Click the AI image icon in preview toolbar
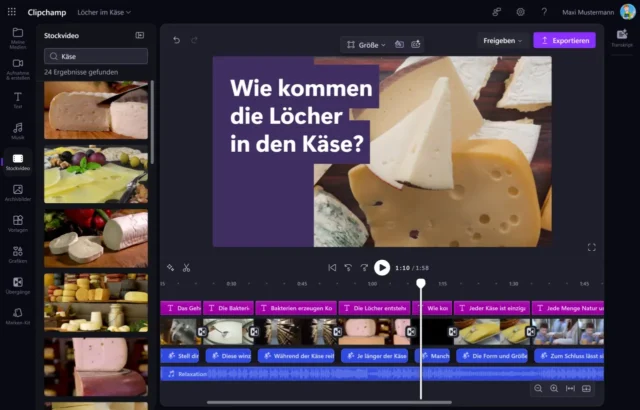640x410 pixels. (x=416, y=44)
